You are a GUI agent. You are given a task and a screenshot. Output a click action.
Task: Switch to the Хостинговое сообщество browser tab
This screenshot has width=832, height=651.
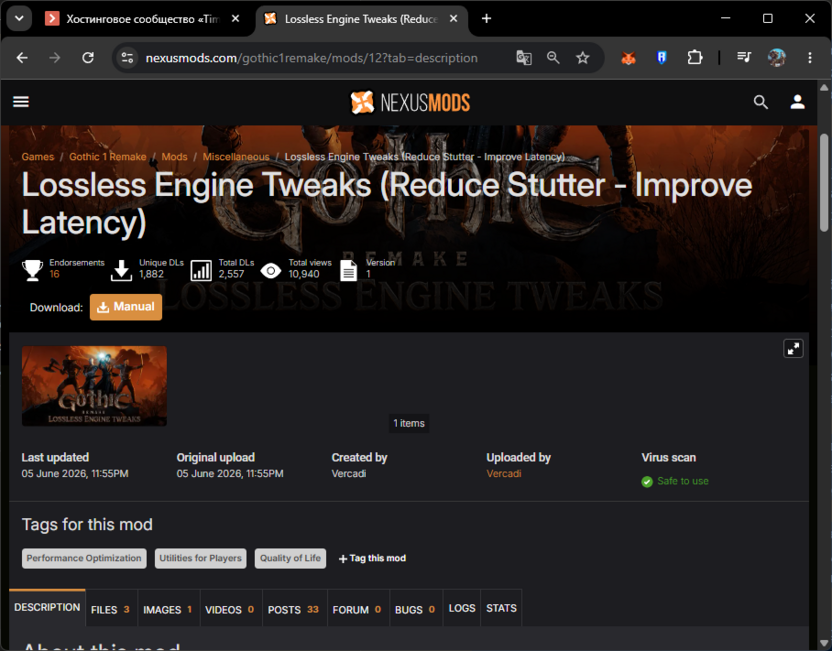click(142, 19)
